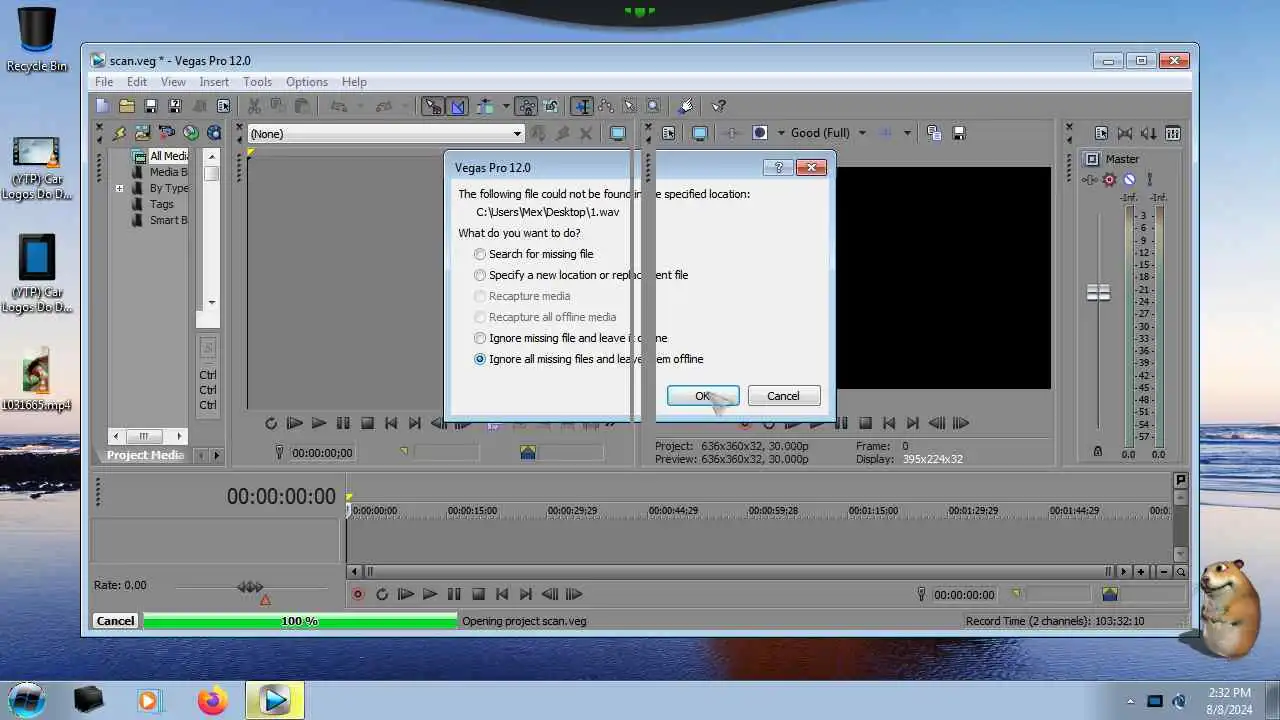Click Downmix Output icon in master panel
1280x720 pixels.
[x=1125, y=133]
